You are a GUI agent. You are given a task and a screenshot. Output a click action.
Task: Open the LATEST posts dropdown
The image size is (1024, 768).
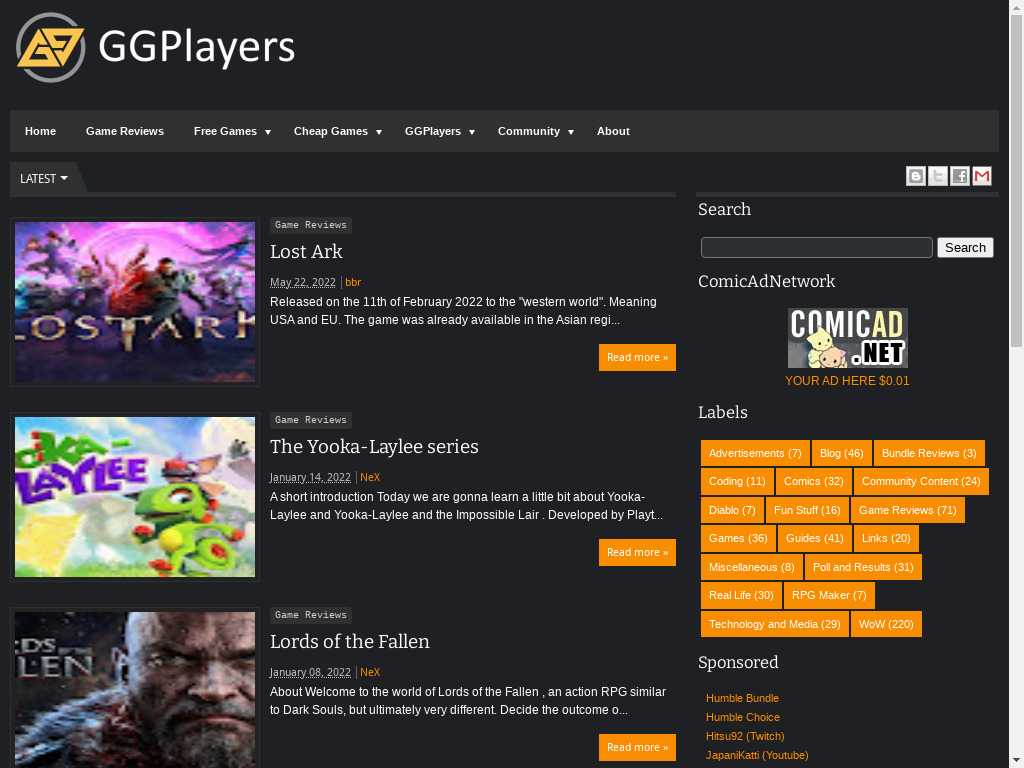coord(44,178)
